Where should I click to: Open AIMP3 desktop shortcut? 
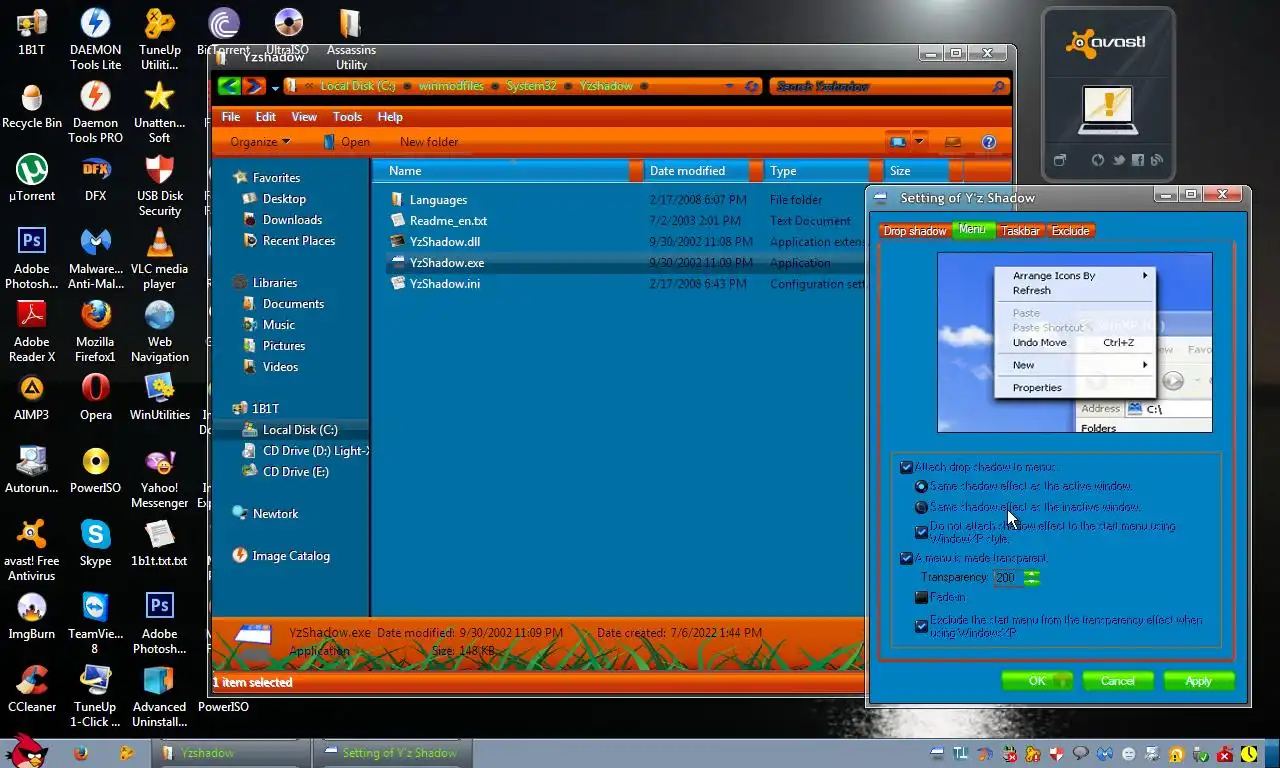[32, 397]
